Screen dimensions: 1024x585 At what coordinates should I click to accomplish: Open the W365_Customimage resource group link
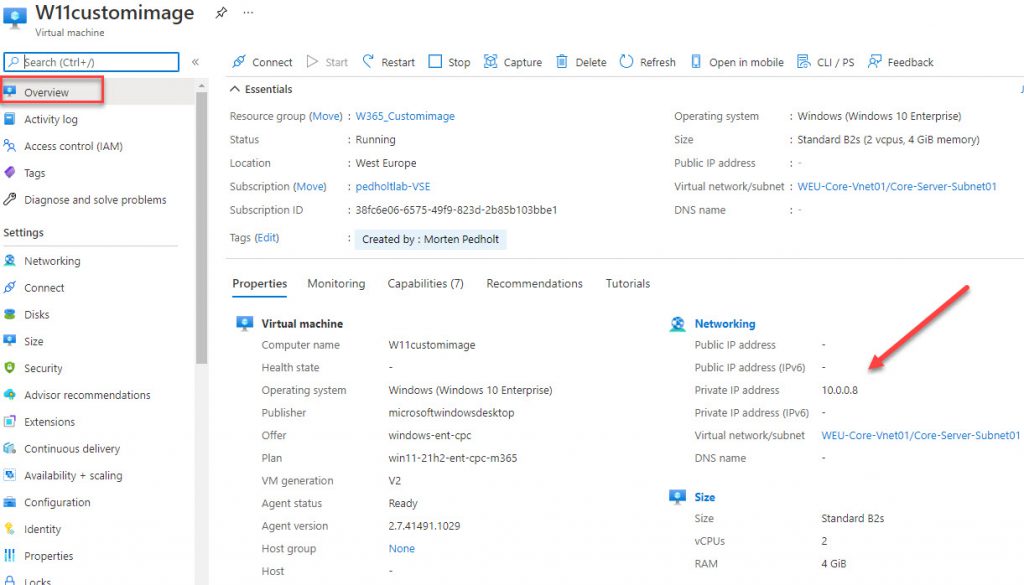pos(405,116)
